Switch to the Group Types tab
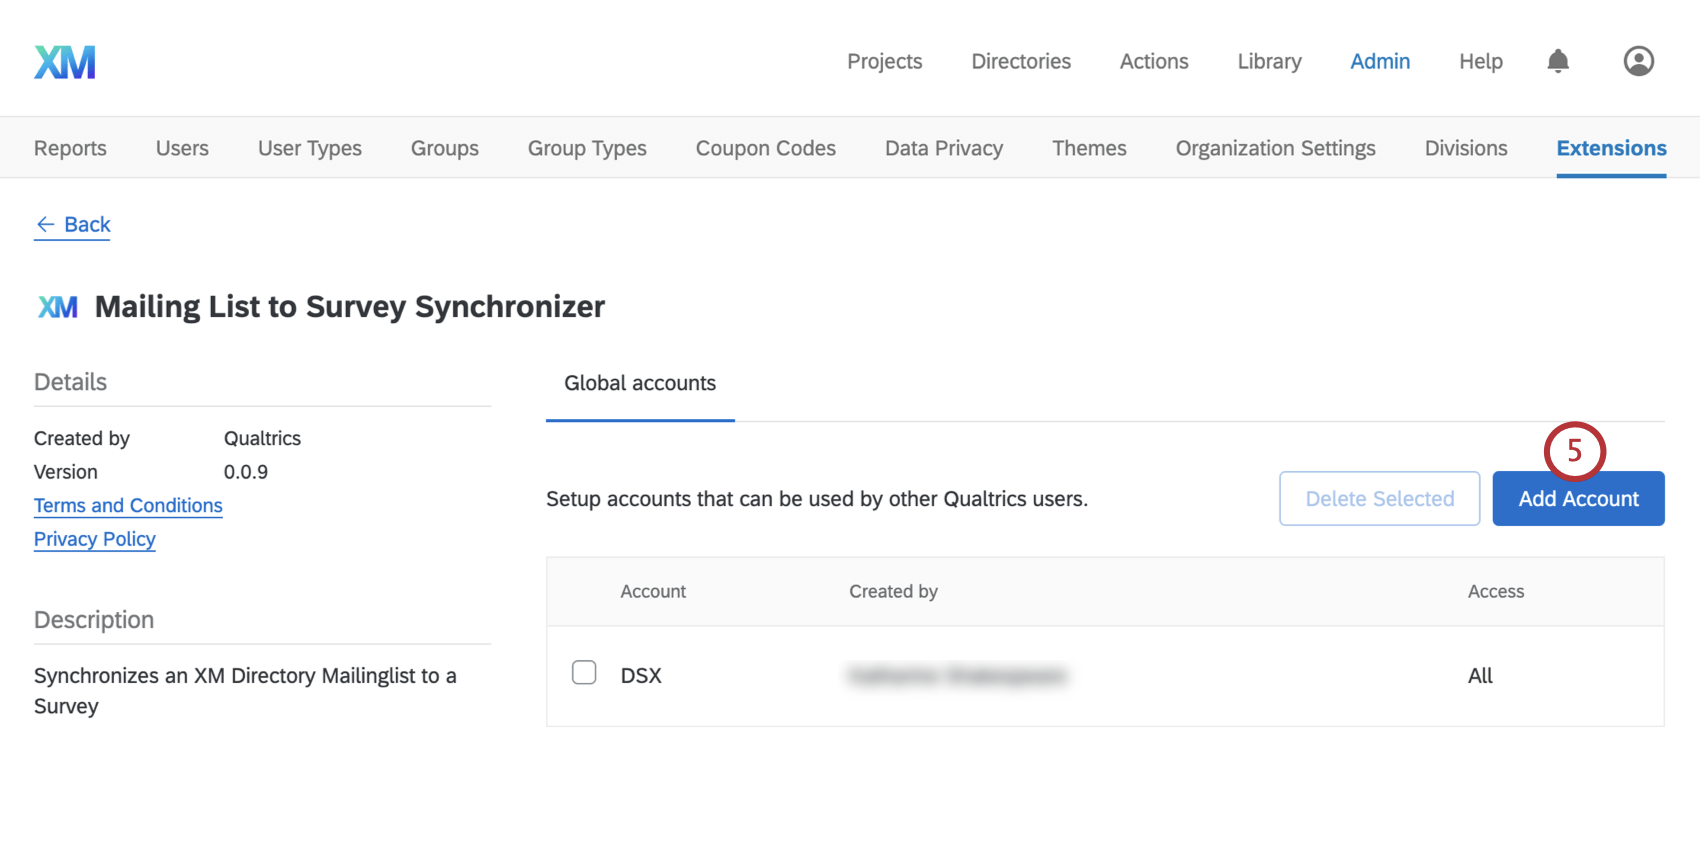The height and width of the screenshot is (850, 1700). tap(587, 148)
